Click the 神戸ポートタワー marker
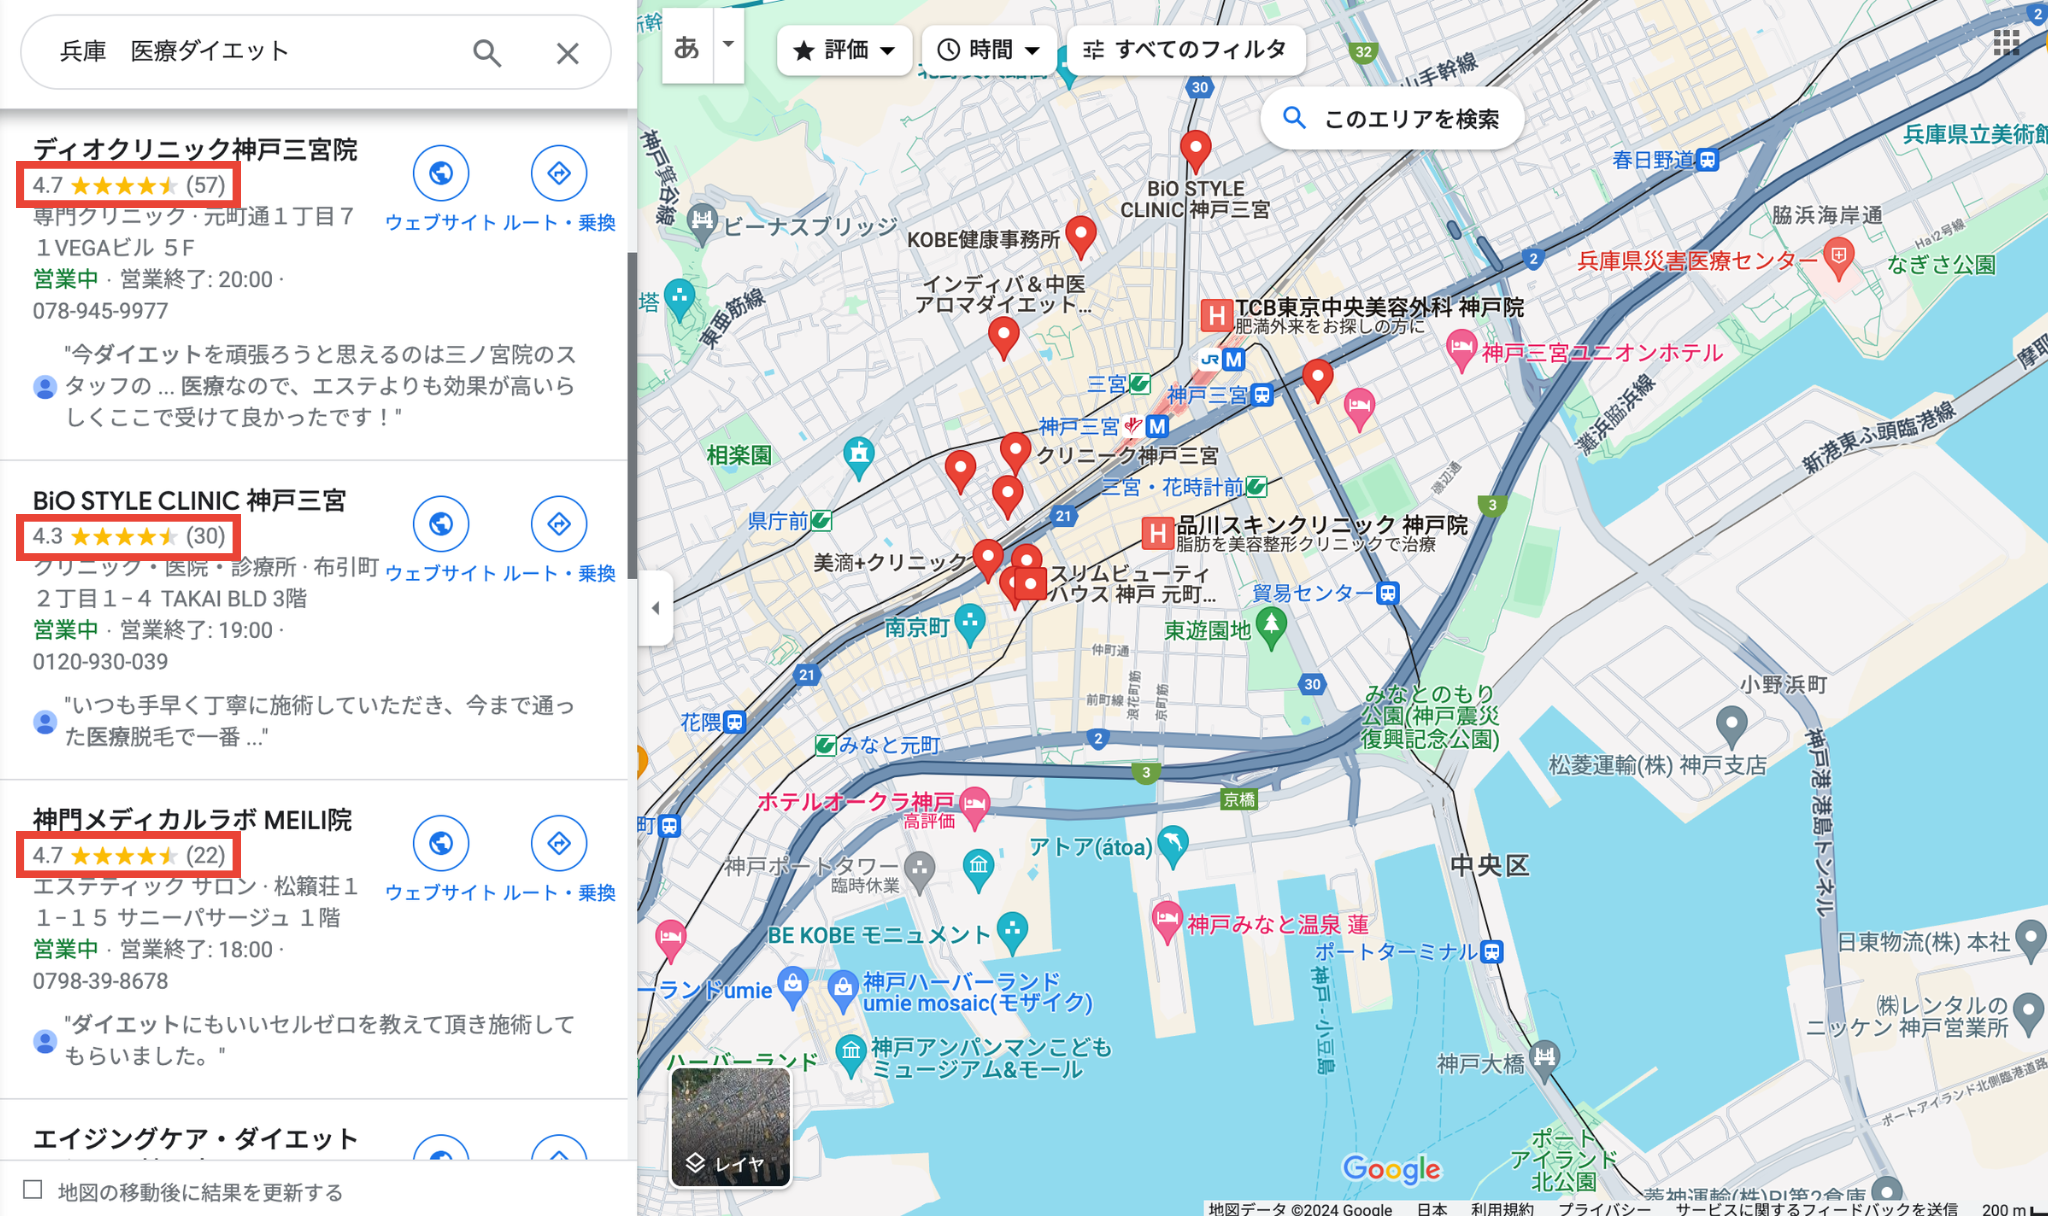Screen dimensions: 2048x1216 tap(919, 870)
